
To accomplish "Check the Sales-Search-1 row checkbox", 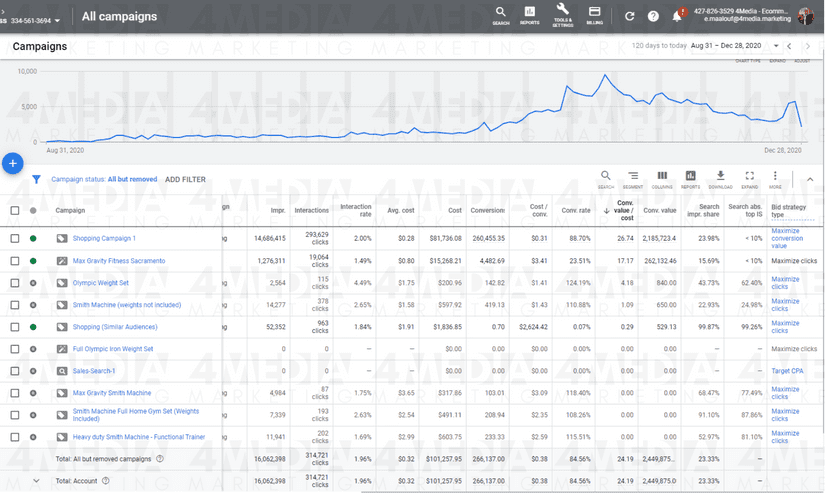I will [x=15, y=371].
